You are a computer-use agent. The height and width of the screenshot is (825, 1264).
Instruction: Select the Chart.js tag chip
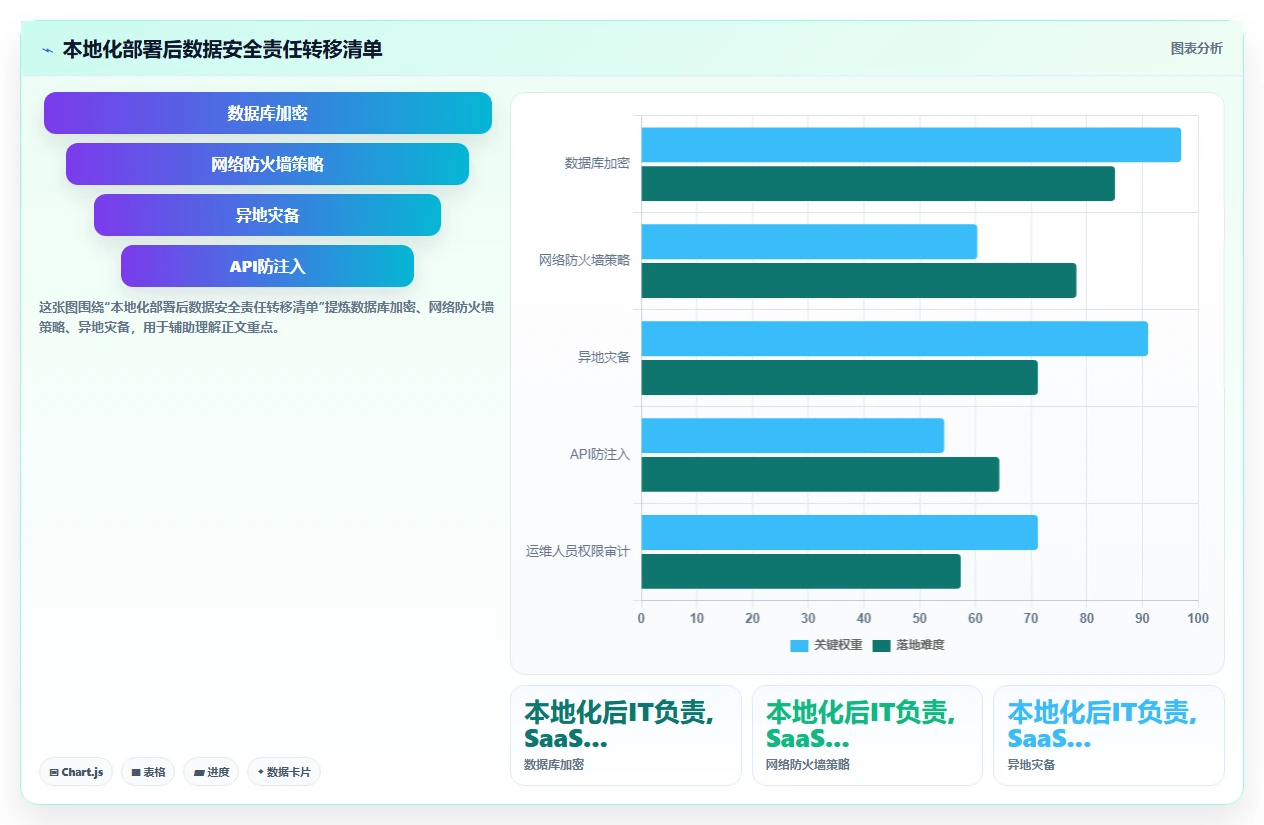tap(76, 772)
